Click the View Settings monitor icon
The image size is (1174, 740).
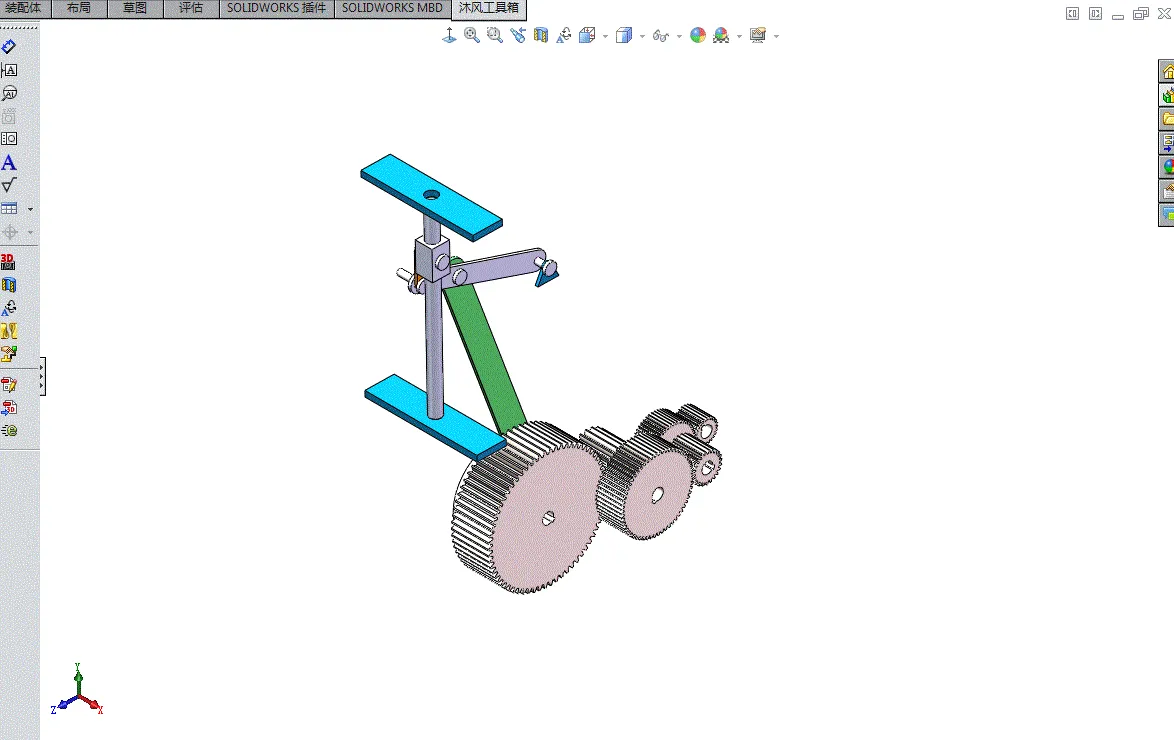click(x=758, y=35)
